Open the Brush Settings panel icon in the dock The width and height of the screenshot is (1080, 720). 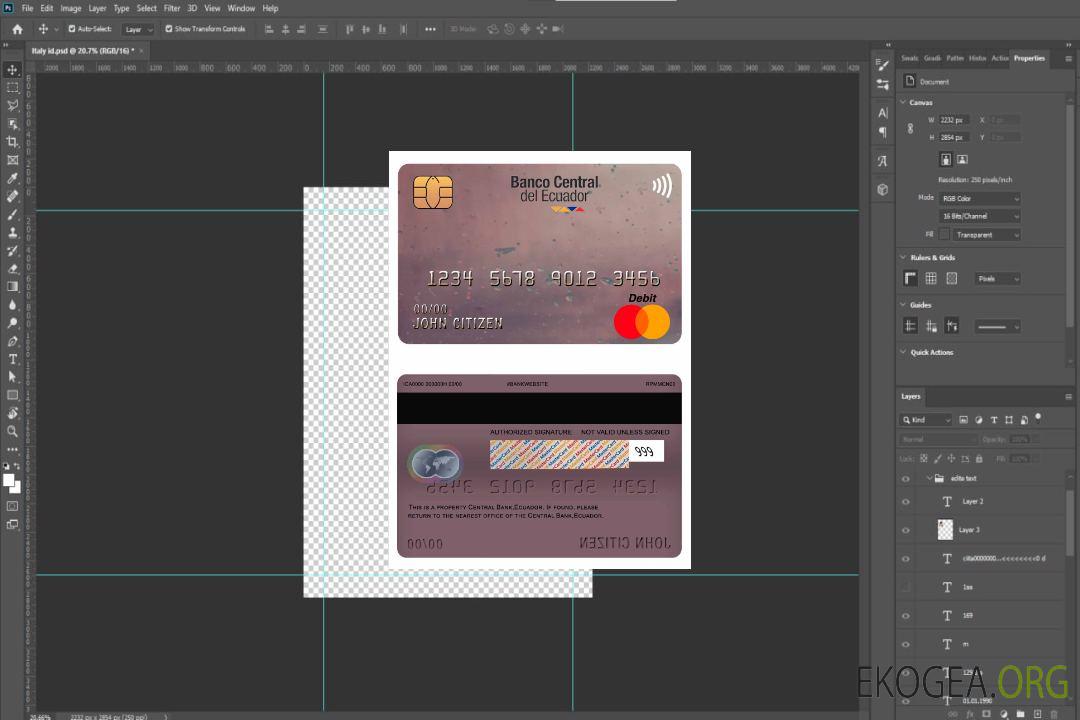coord(883,65)
